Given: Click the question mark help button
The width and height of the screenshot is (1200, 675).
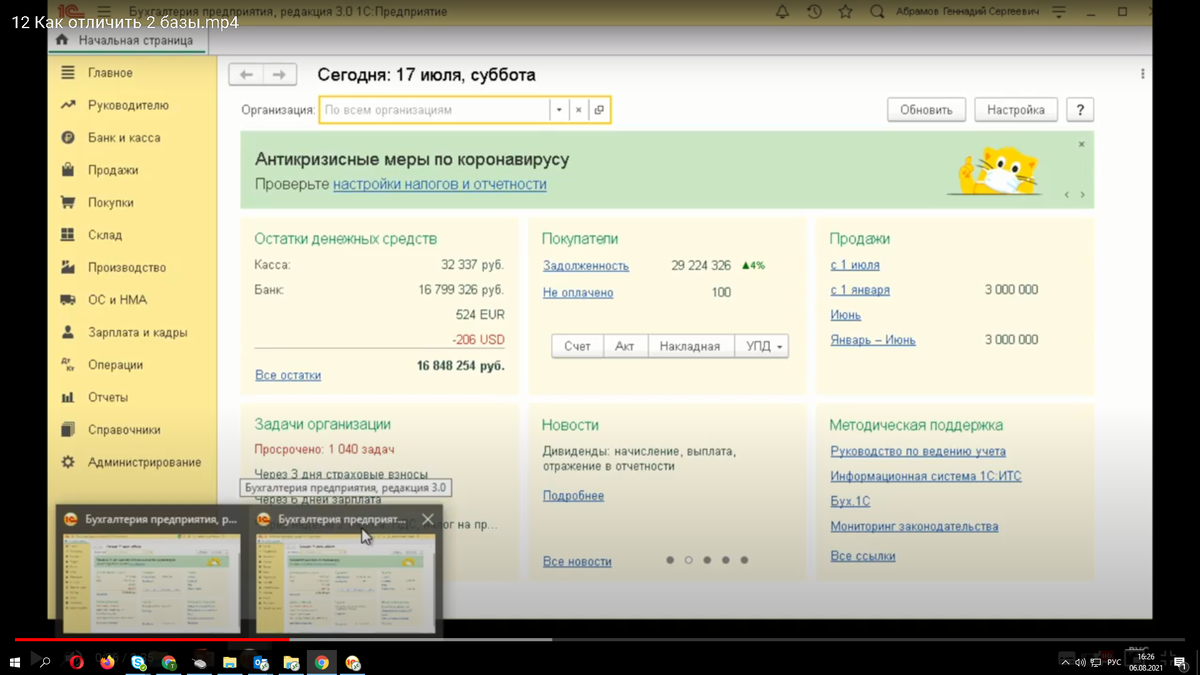Looking at the screenshot, I should 1080,110.
